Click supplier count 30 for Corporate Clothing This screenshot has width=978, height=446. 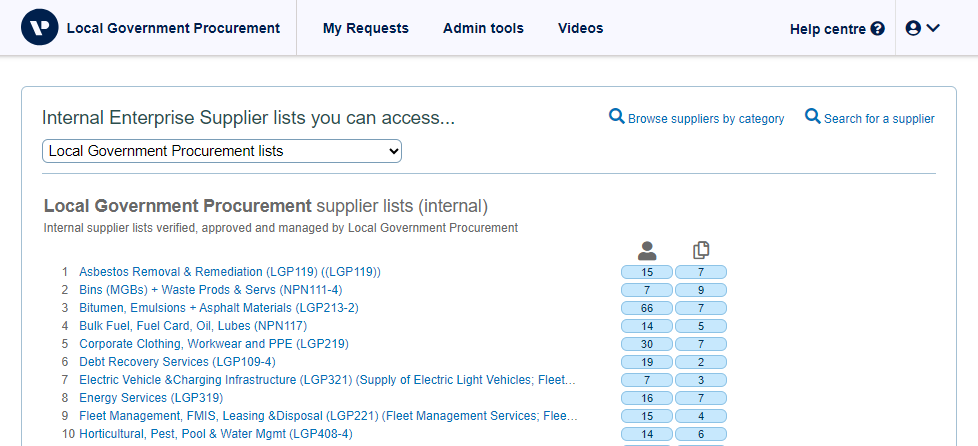(647, 344)
